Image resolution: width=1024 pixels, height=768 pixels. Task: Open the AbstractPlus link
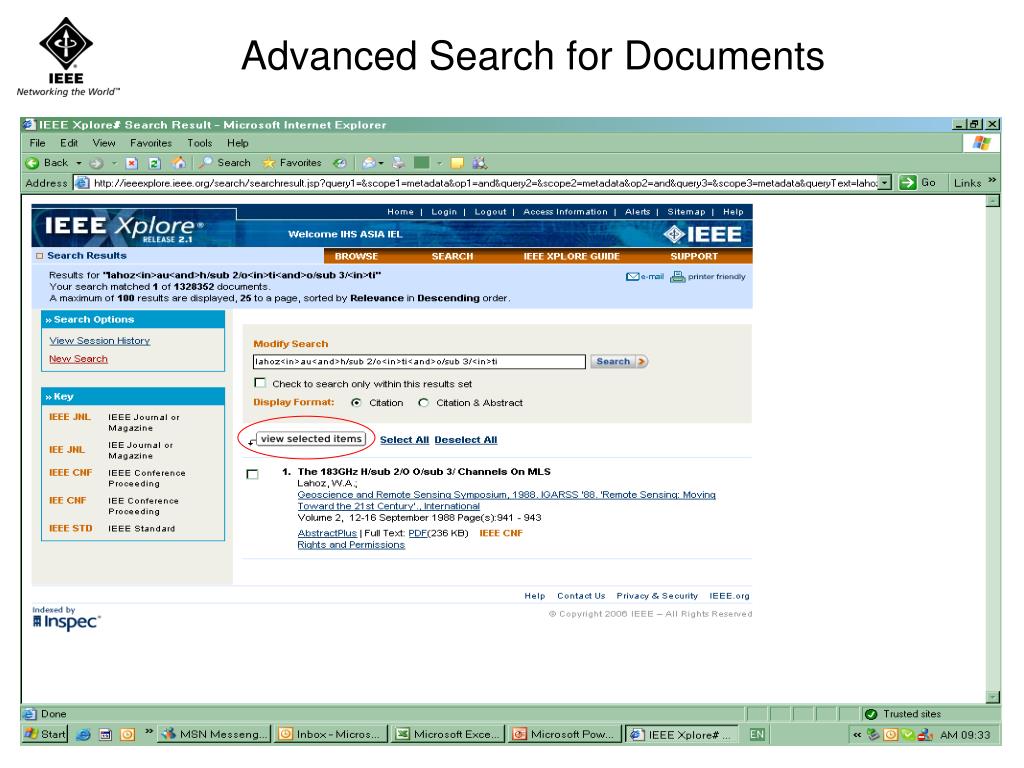coord(327,534)
